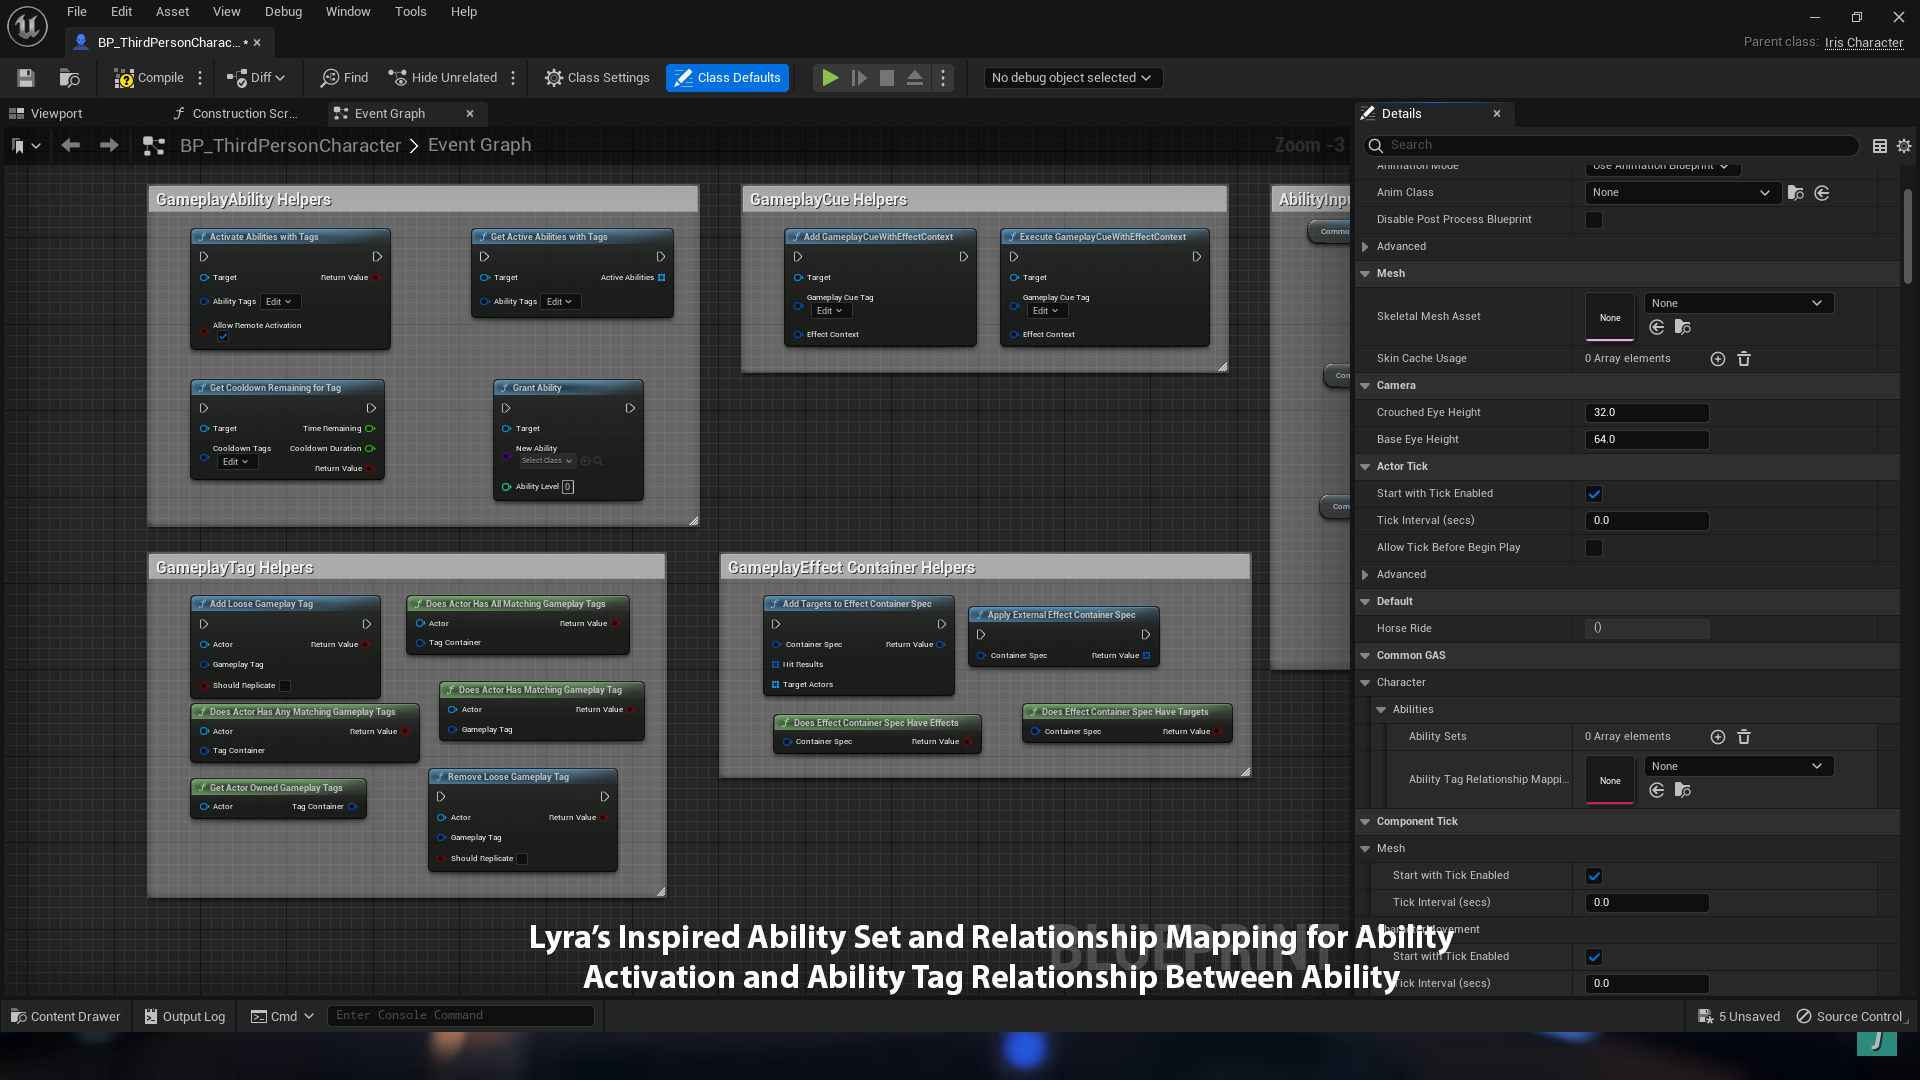Add element to Skin Cache Usage array
This screenshot has height=1080, width=1920.
click(1717, 359)
